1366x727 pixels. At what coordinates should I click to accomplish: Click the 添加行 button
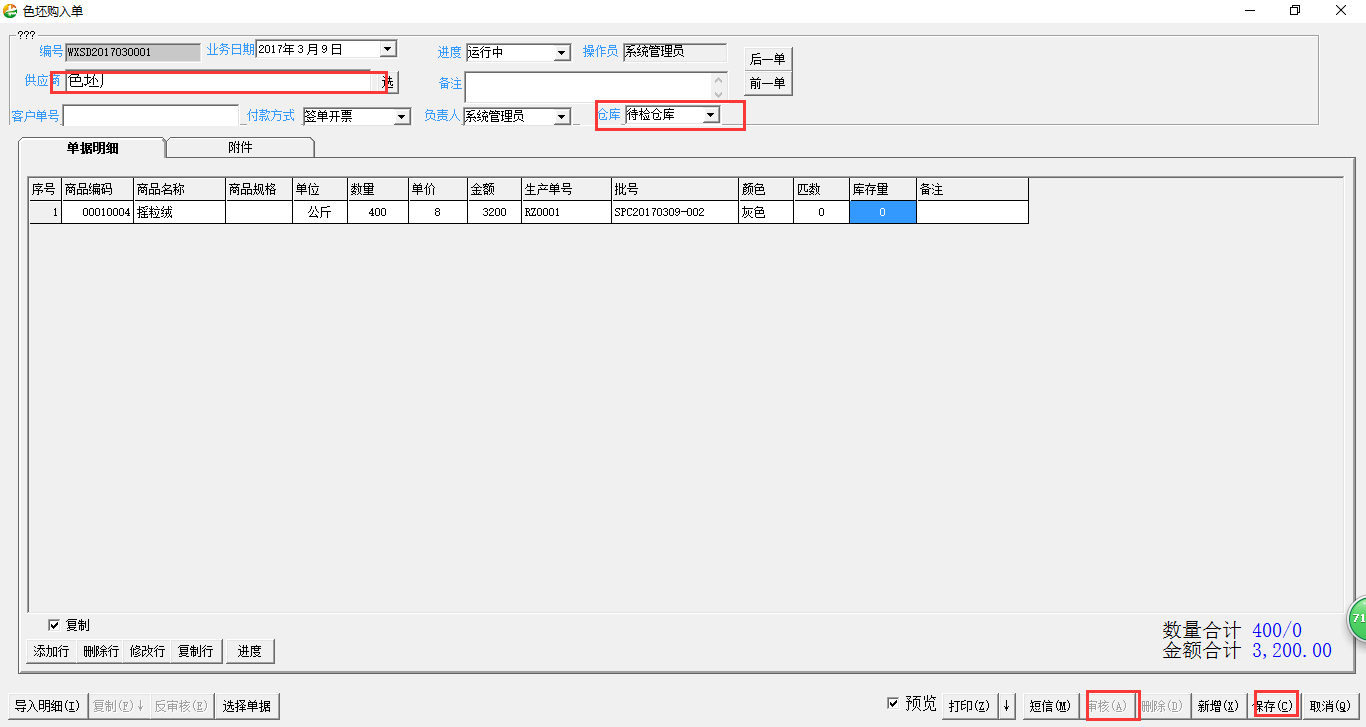tap(52, 651)
